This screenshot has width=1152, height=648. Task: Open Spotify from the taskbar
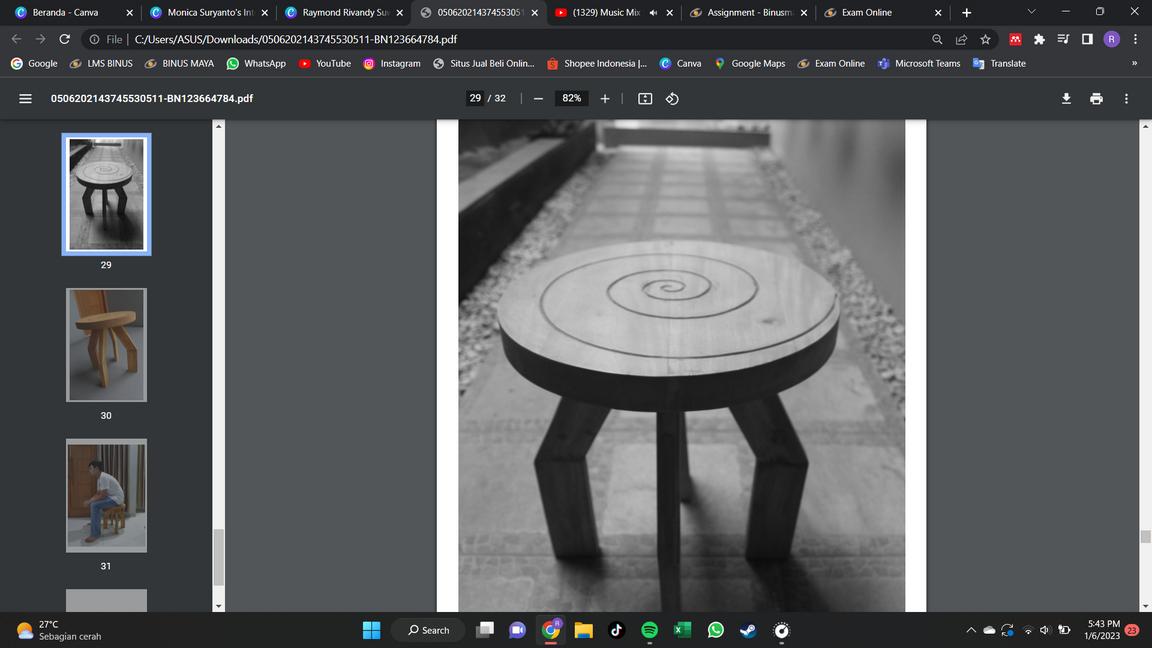[x=649, y=630]
